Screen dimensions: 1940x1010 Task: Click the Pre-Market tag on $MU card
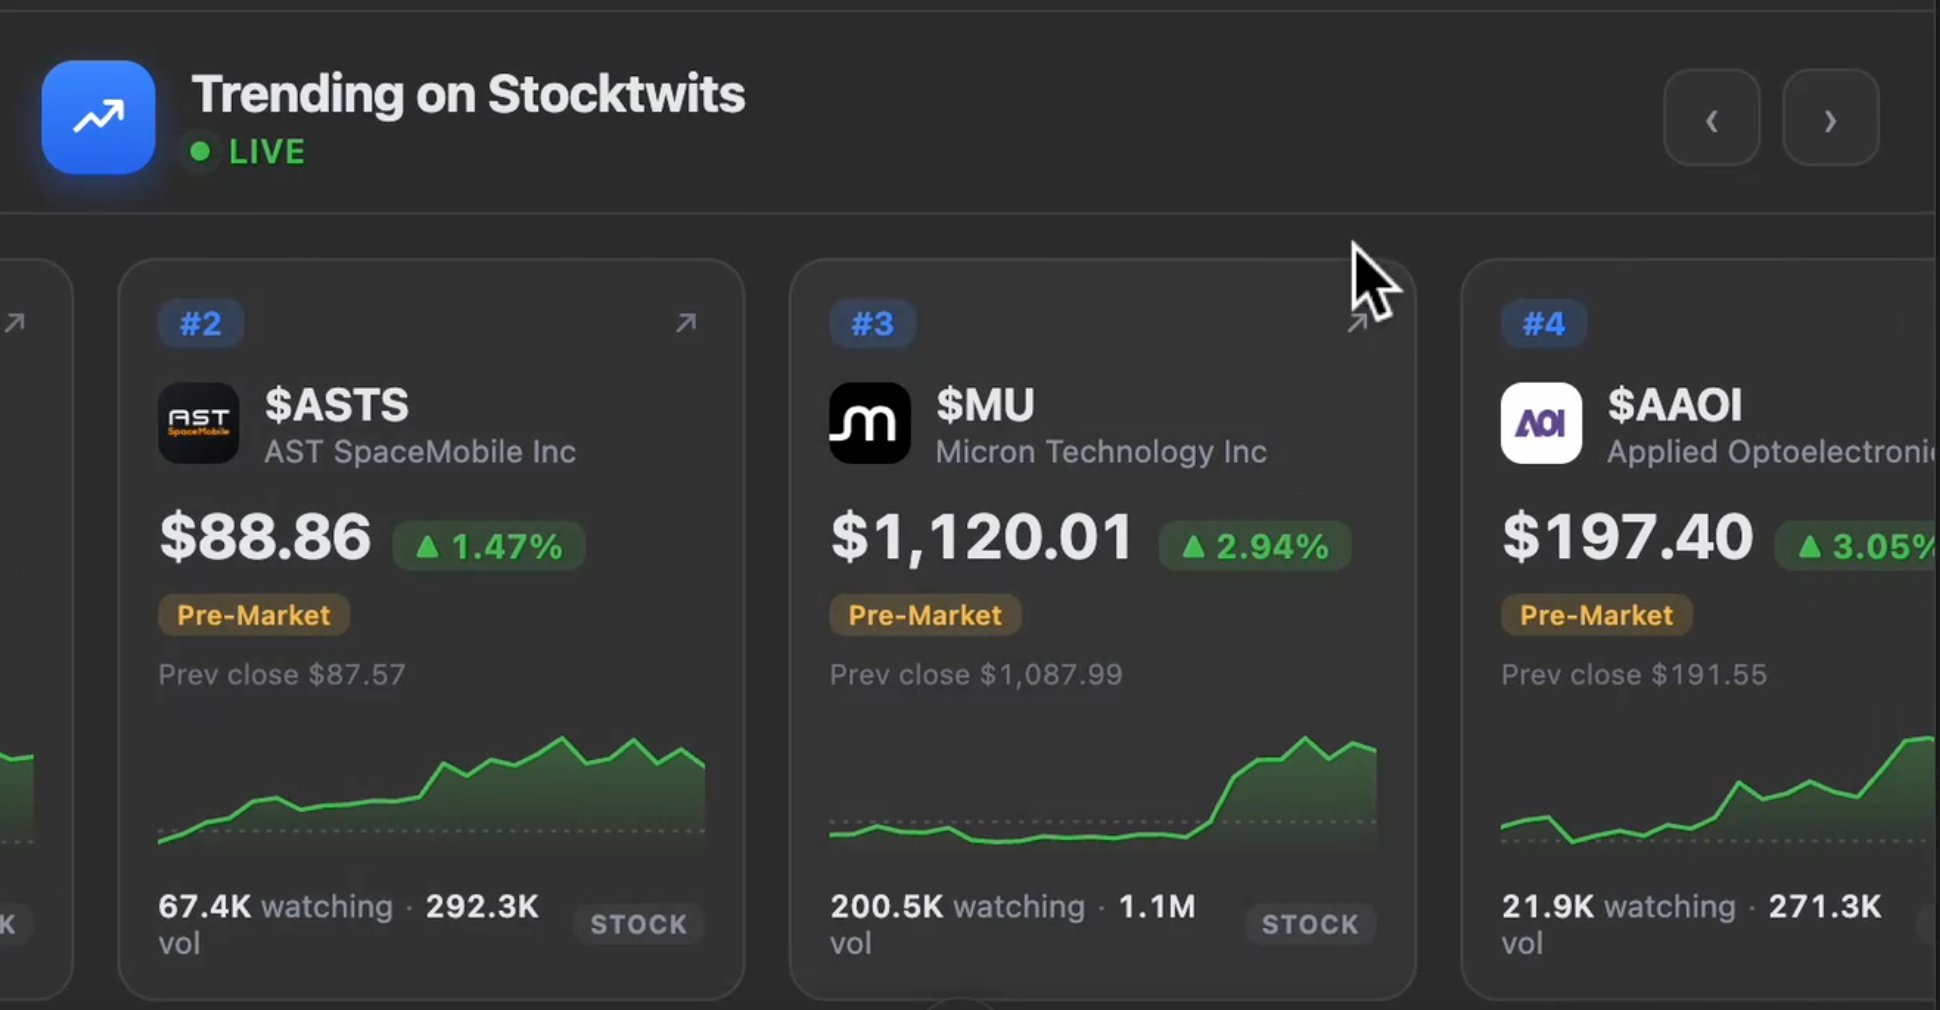click(925, 615)
